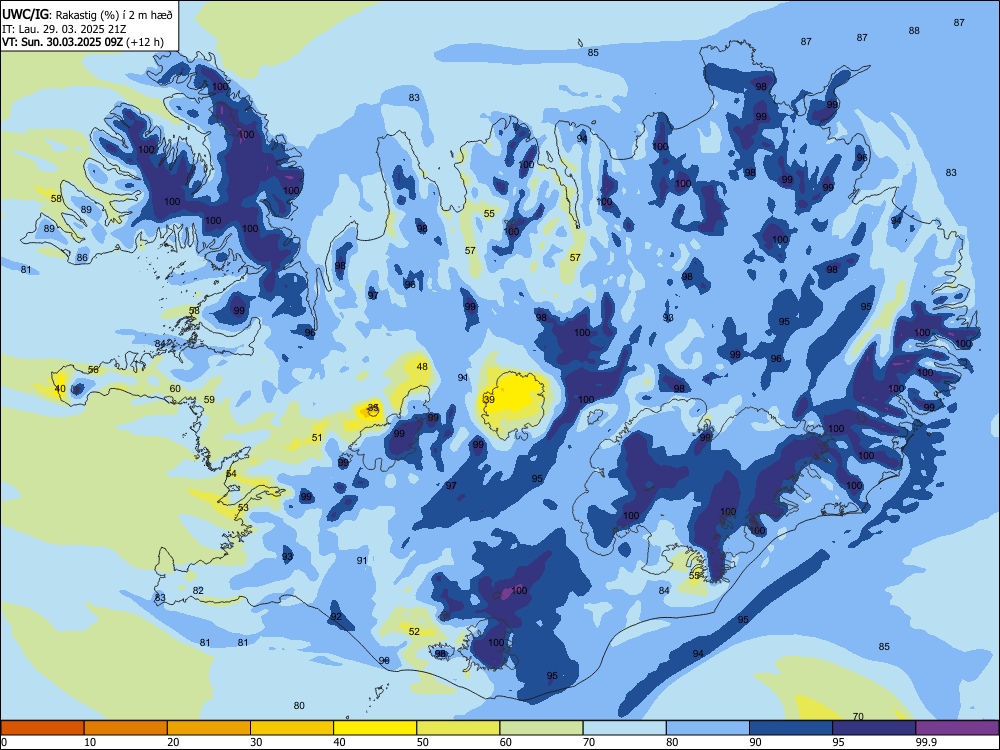Click the bright yellow 40–50 legend swatch
Viewport: 1000px width, 750px height.
click(x=375, y=728)
